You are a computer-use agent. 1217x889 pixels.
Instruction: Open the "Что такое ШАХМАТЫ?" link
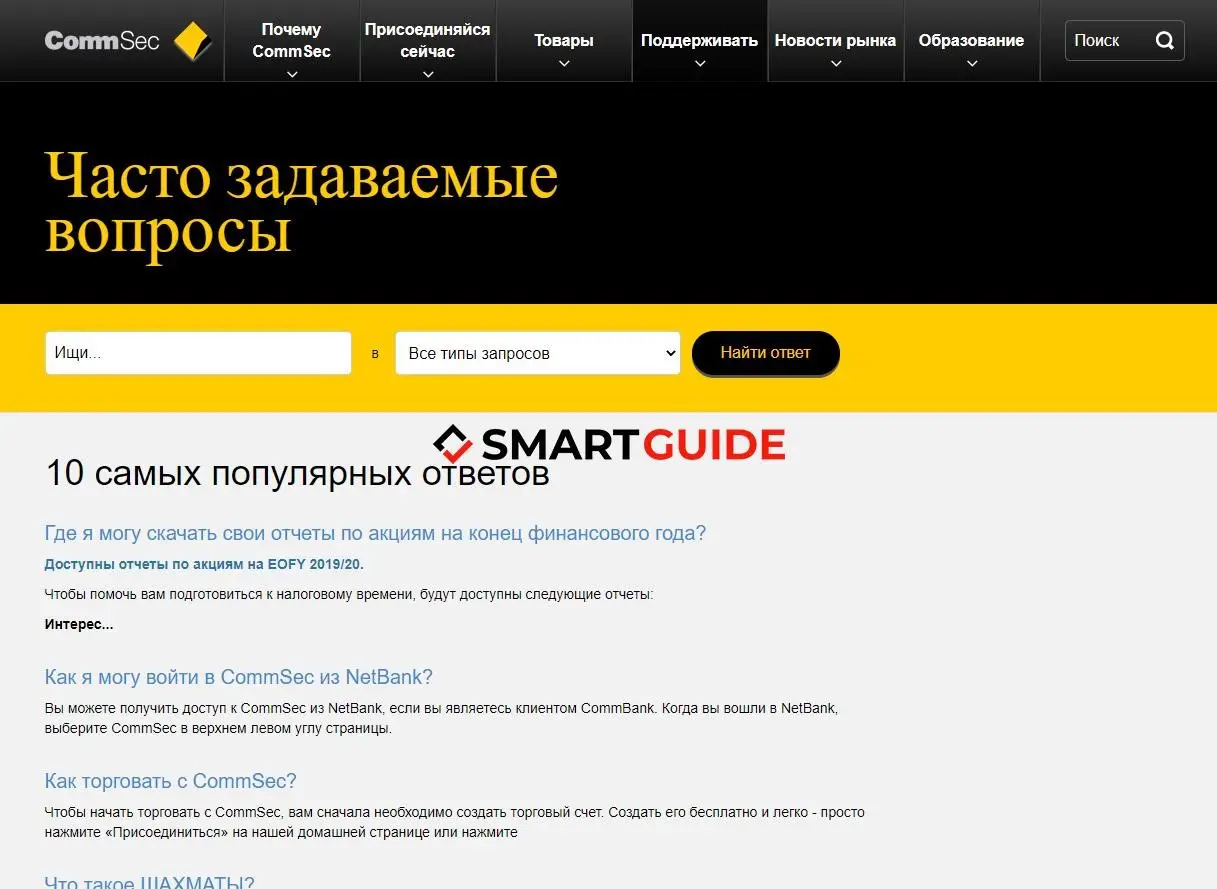click(x=150, y=881)
